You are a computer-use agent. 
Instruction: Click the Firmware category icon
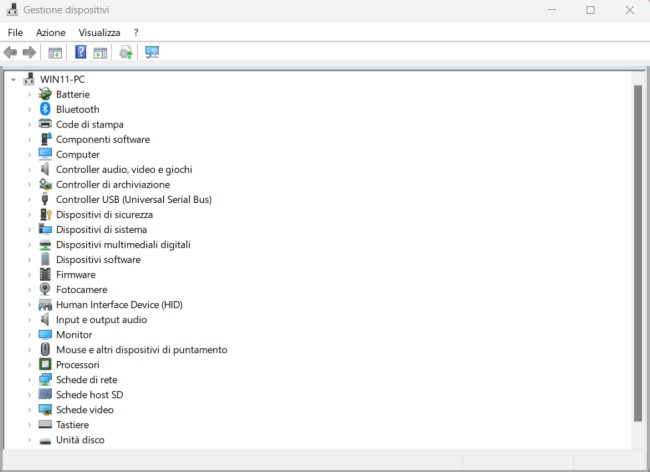coord(45,274)
